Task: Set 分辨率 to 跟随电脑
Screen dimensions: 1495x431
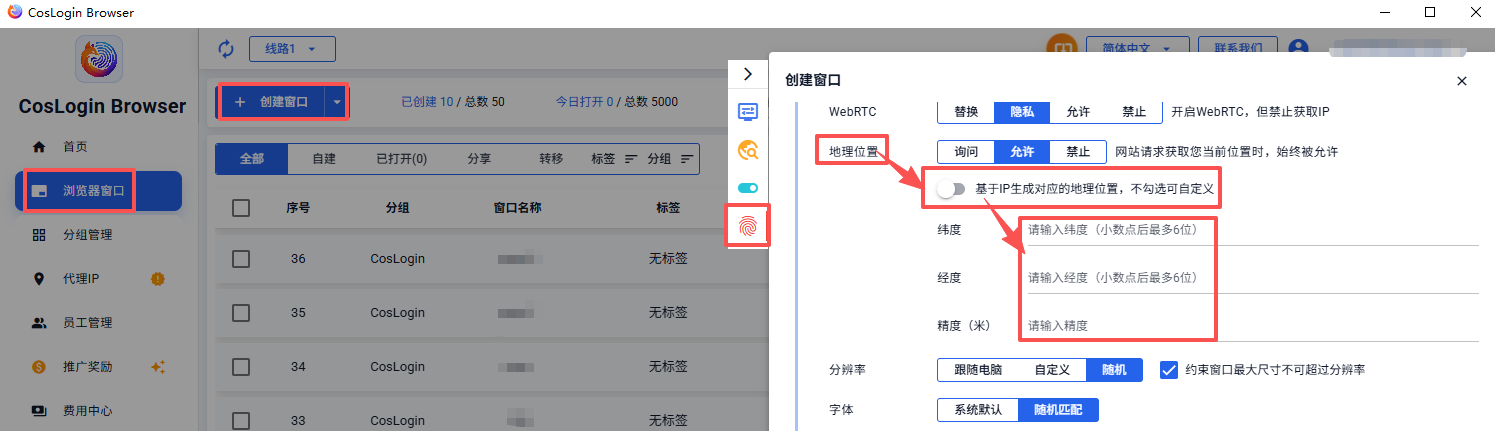Action: point(978,370)
